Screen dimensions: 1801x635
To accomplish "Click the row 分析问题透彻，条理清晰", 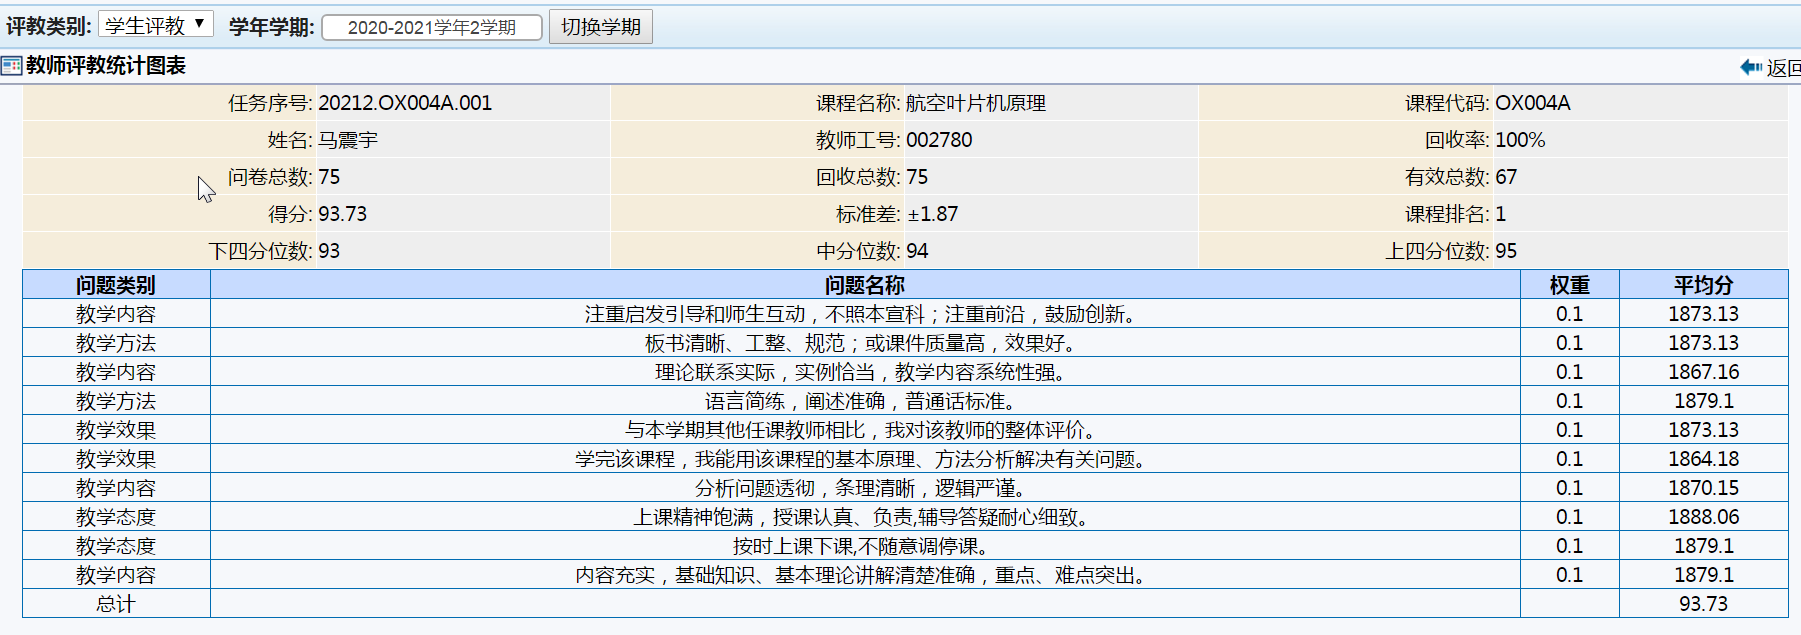I will [x=905, y=488].
